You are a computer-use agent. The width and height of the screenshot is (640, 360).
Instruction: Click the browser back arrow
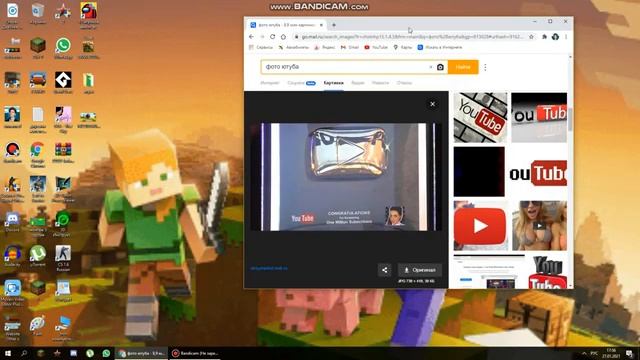click(x=251, y=37)
